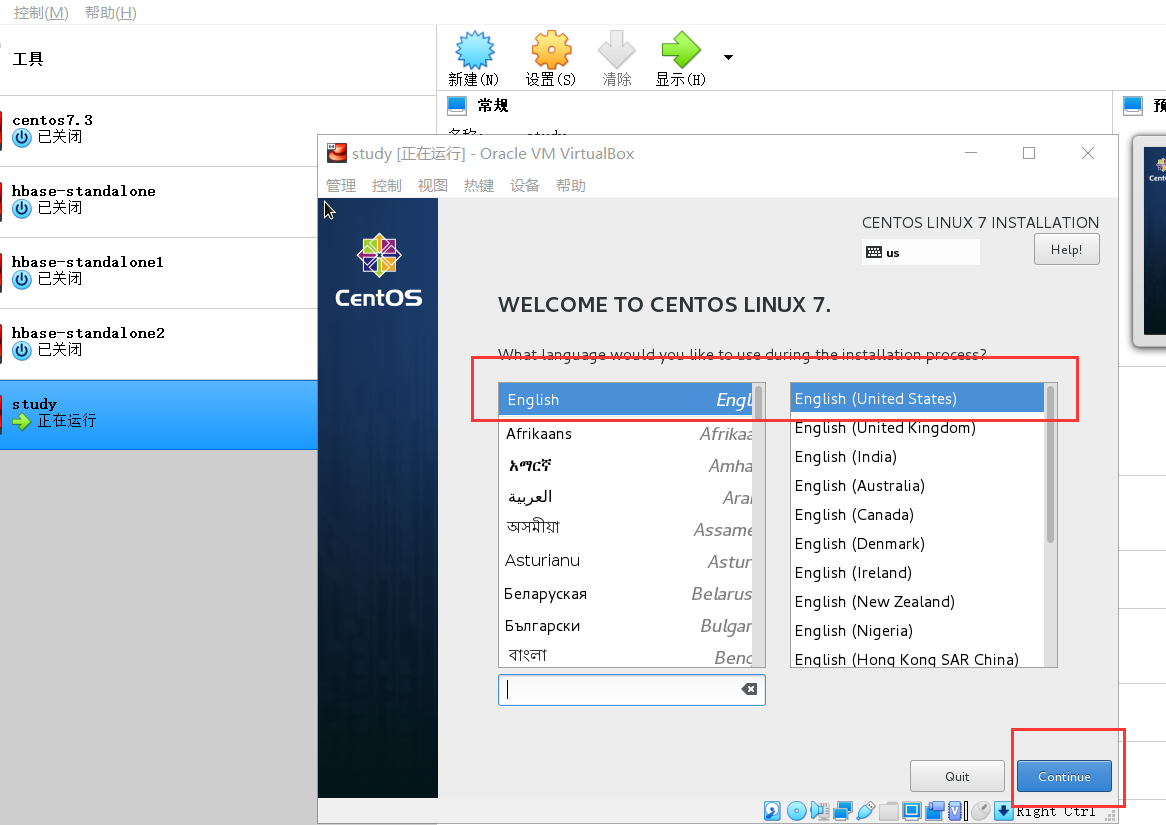
Task: Open the 管理 menu in study window
Action: pyautogui.click(x=341, y=186)
